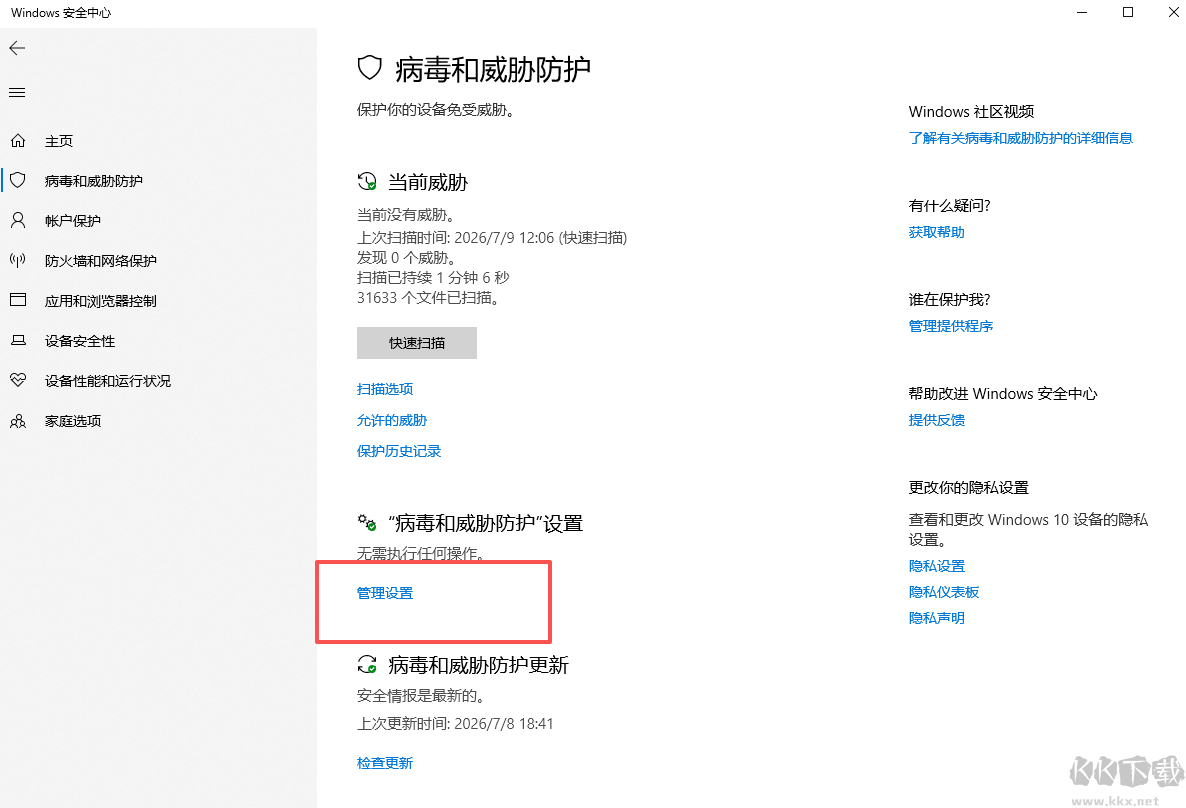
Task: Maximize the Windows 安全中心 window
Action: pyautogui.click(x=1128, y=12)
